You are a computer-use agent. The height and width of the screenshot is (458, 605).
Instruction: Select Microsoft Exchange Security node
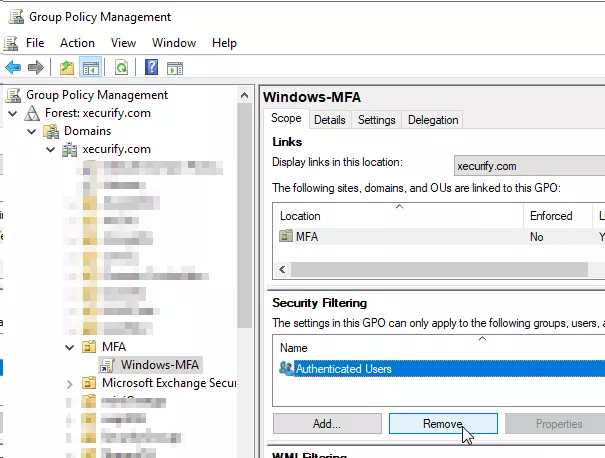coord(169,383)
